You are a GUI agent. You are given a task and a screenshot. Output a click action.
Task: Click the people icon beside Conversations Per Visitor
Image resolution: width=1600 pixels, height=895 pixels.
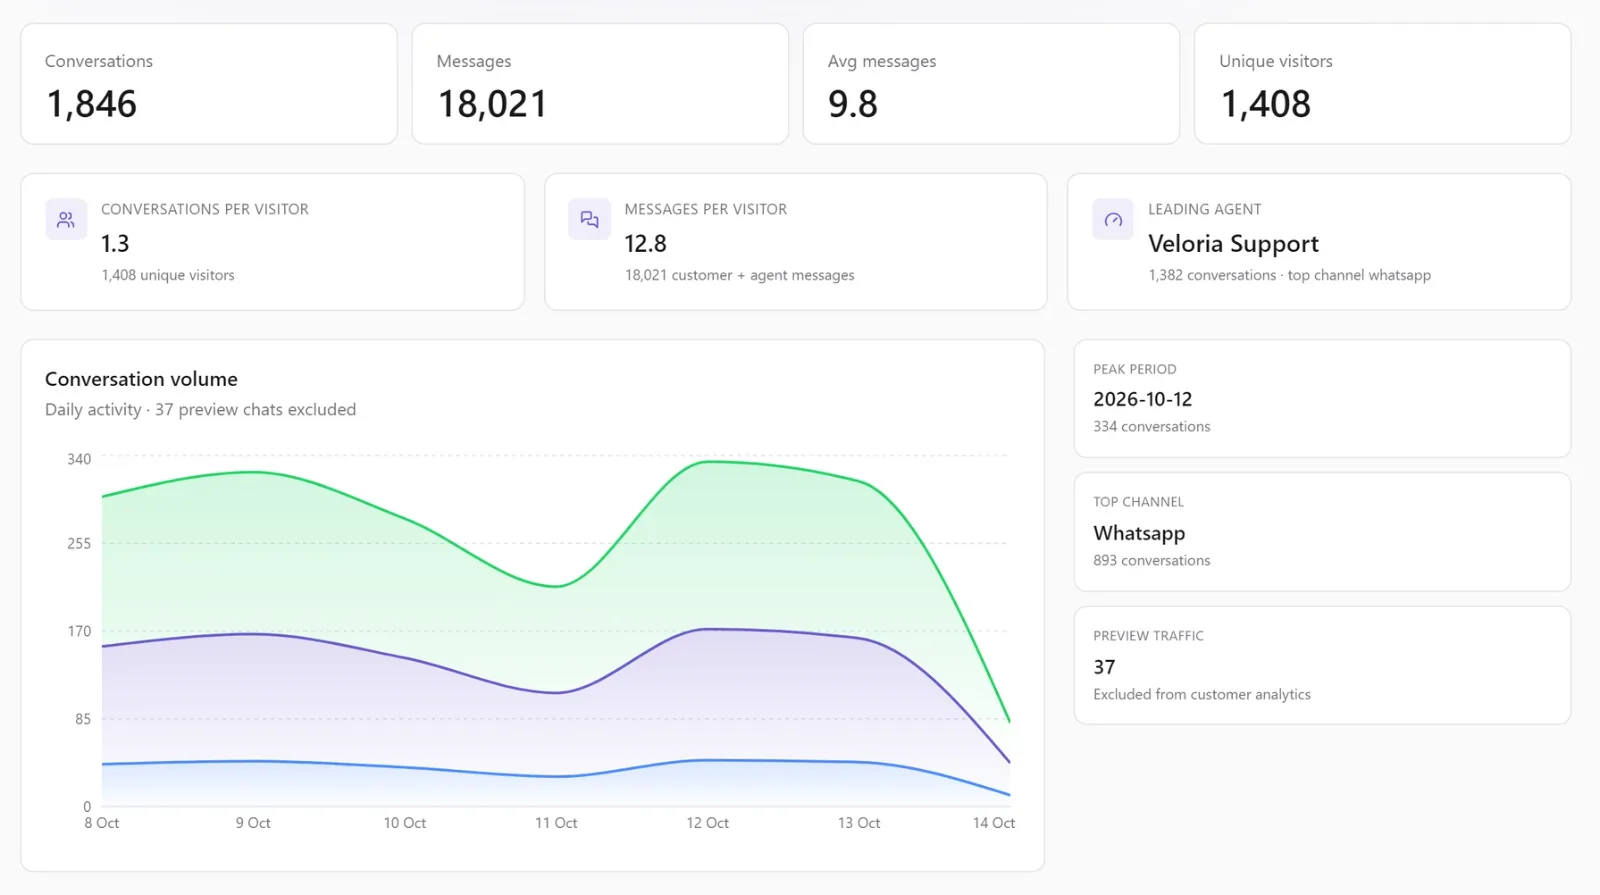[66, 220]
